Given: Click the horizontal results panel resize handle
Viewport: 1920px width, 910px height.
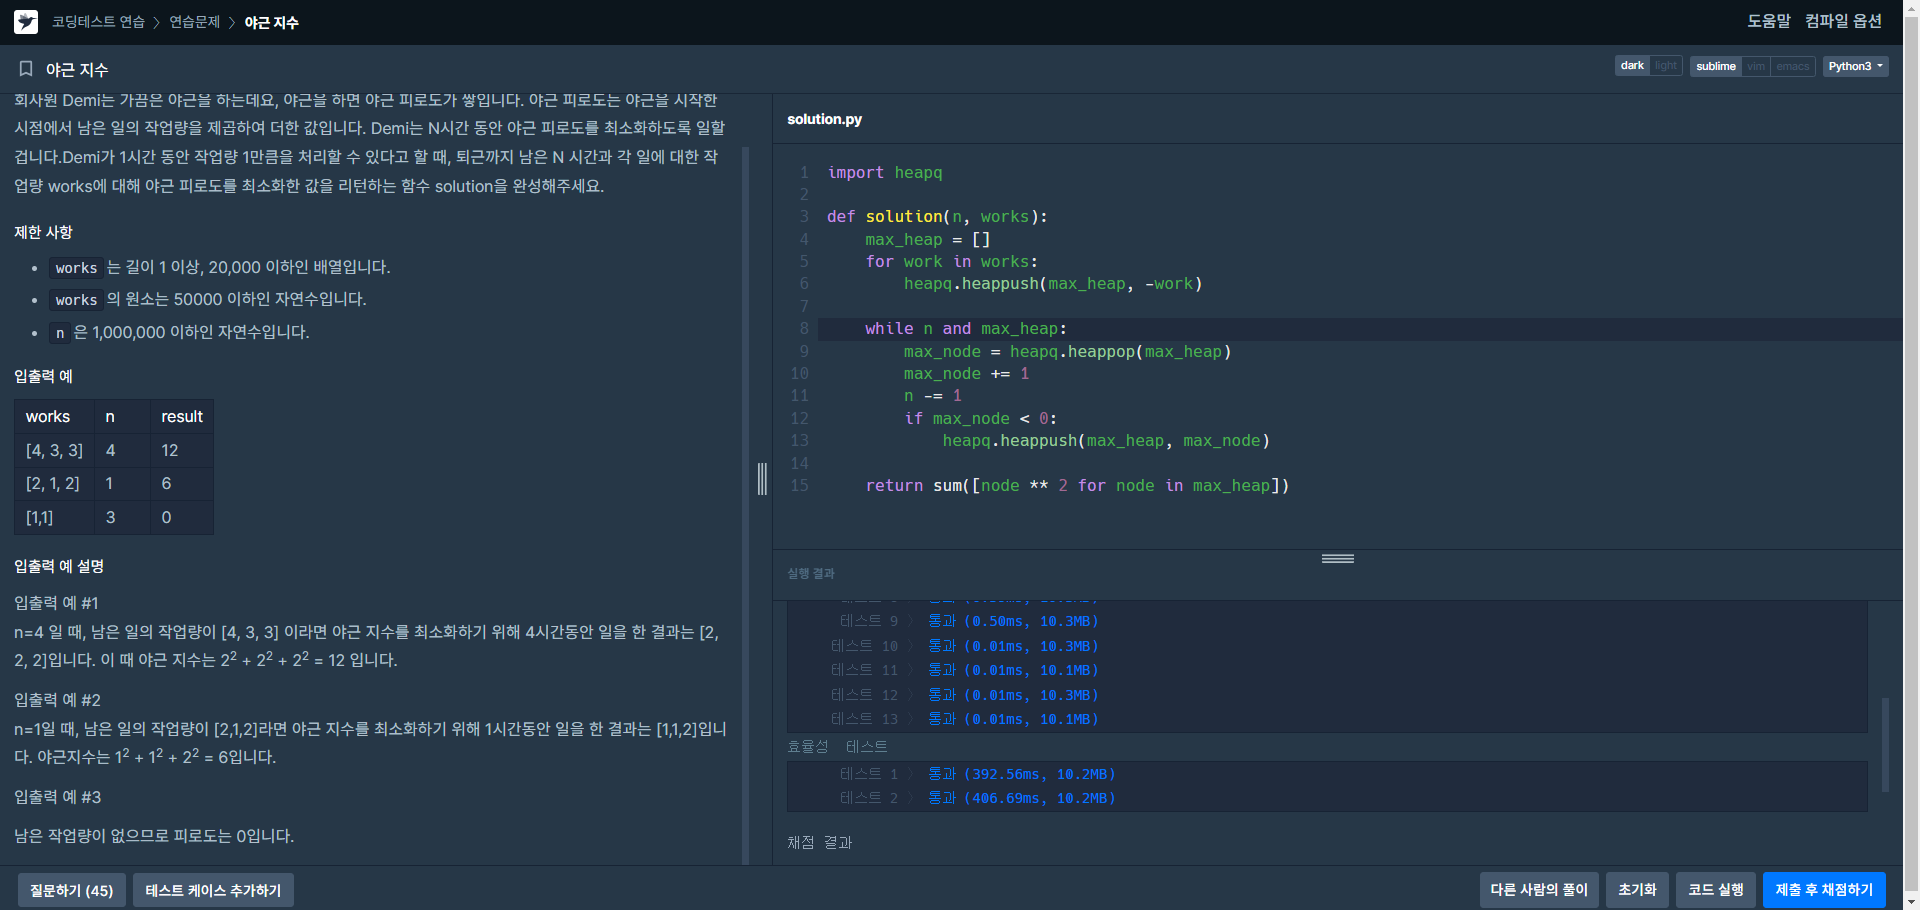Looking at the screenshot, I should (x=1338, y=558).
